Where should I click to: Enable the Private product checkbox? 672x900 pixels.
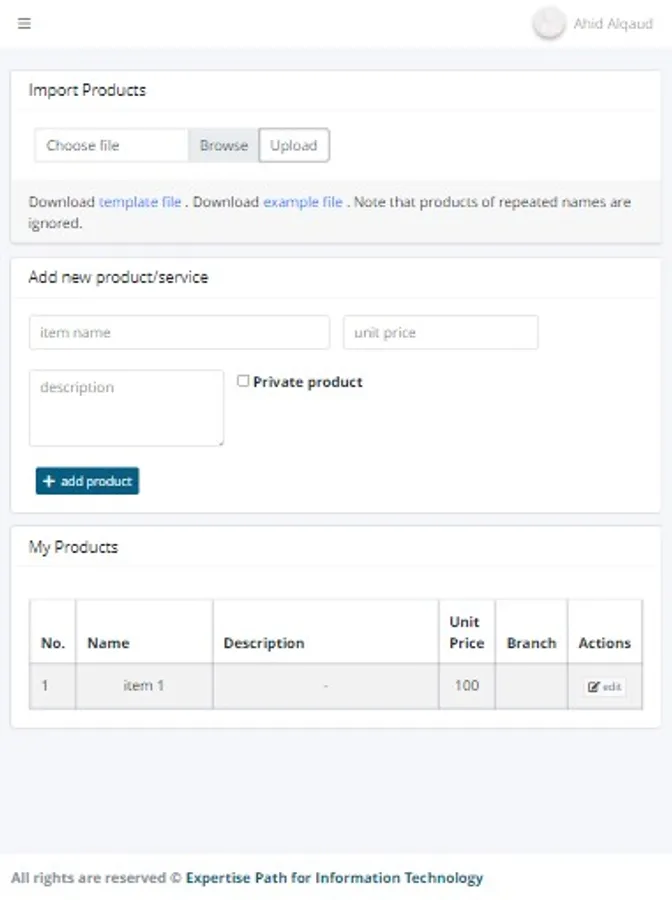(x=243, y=381)
